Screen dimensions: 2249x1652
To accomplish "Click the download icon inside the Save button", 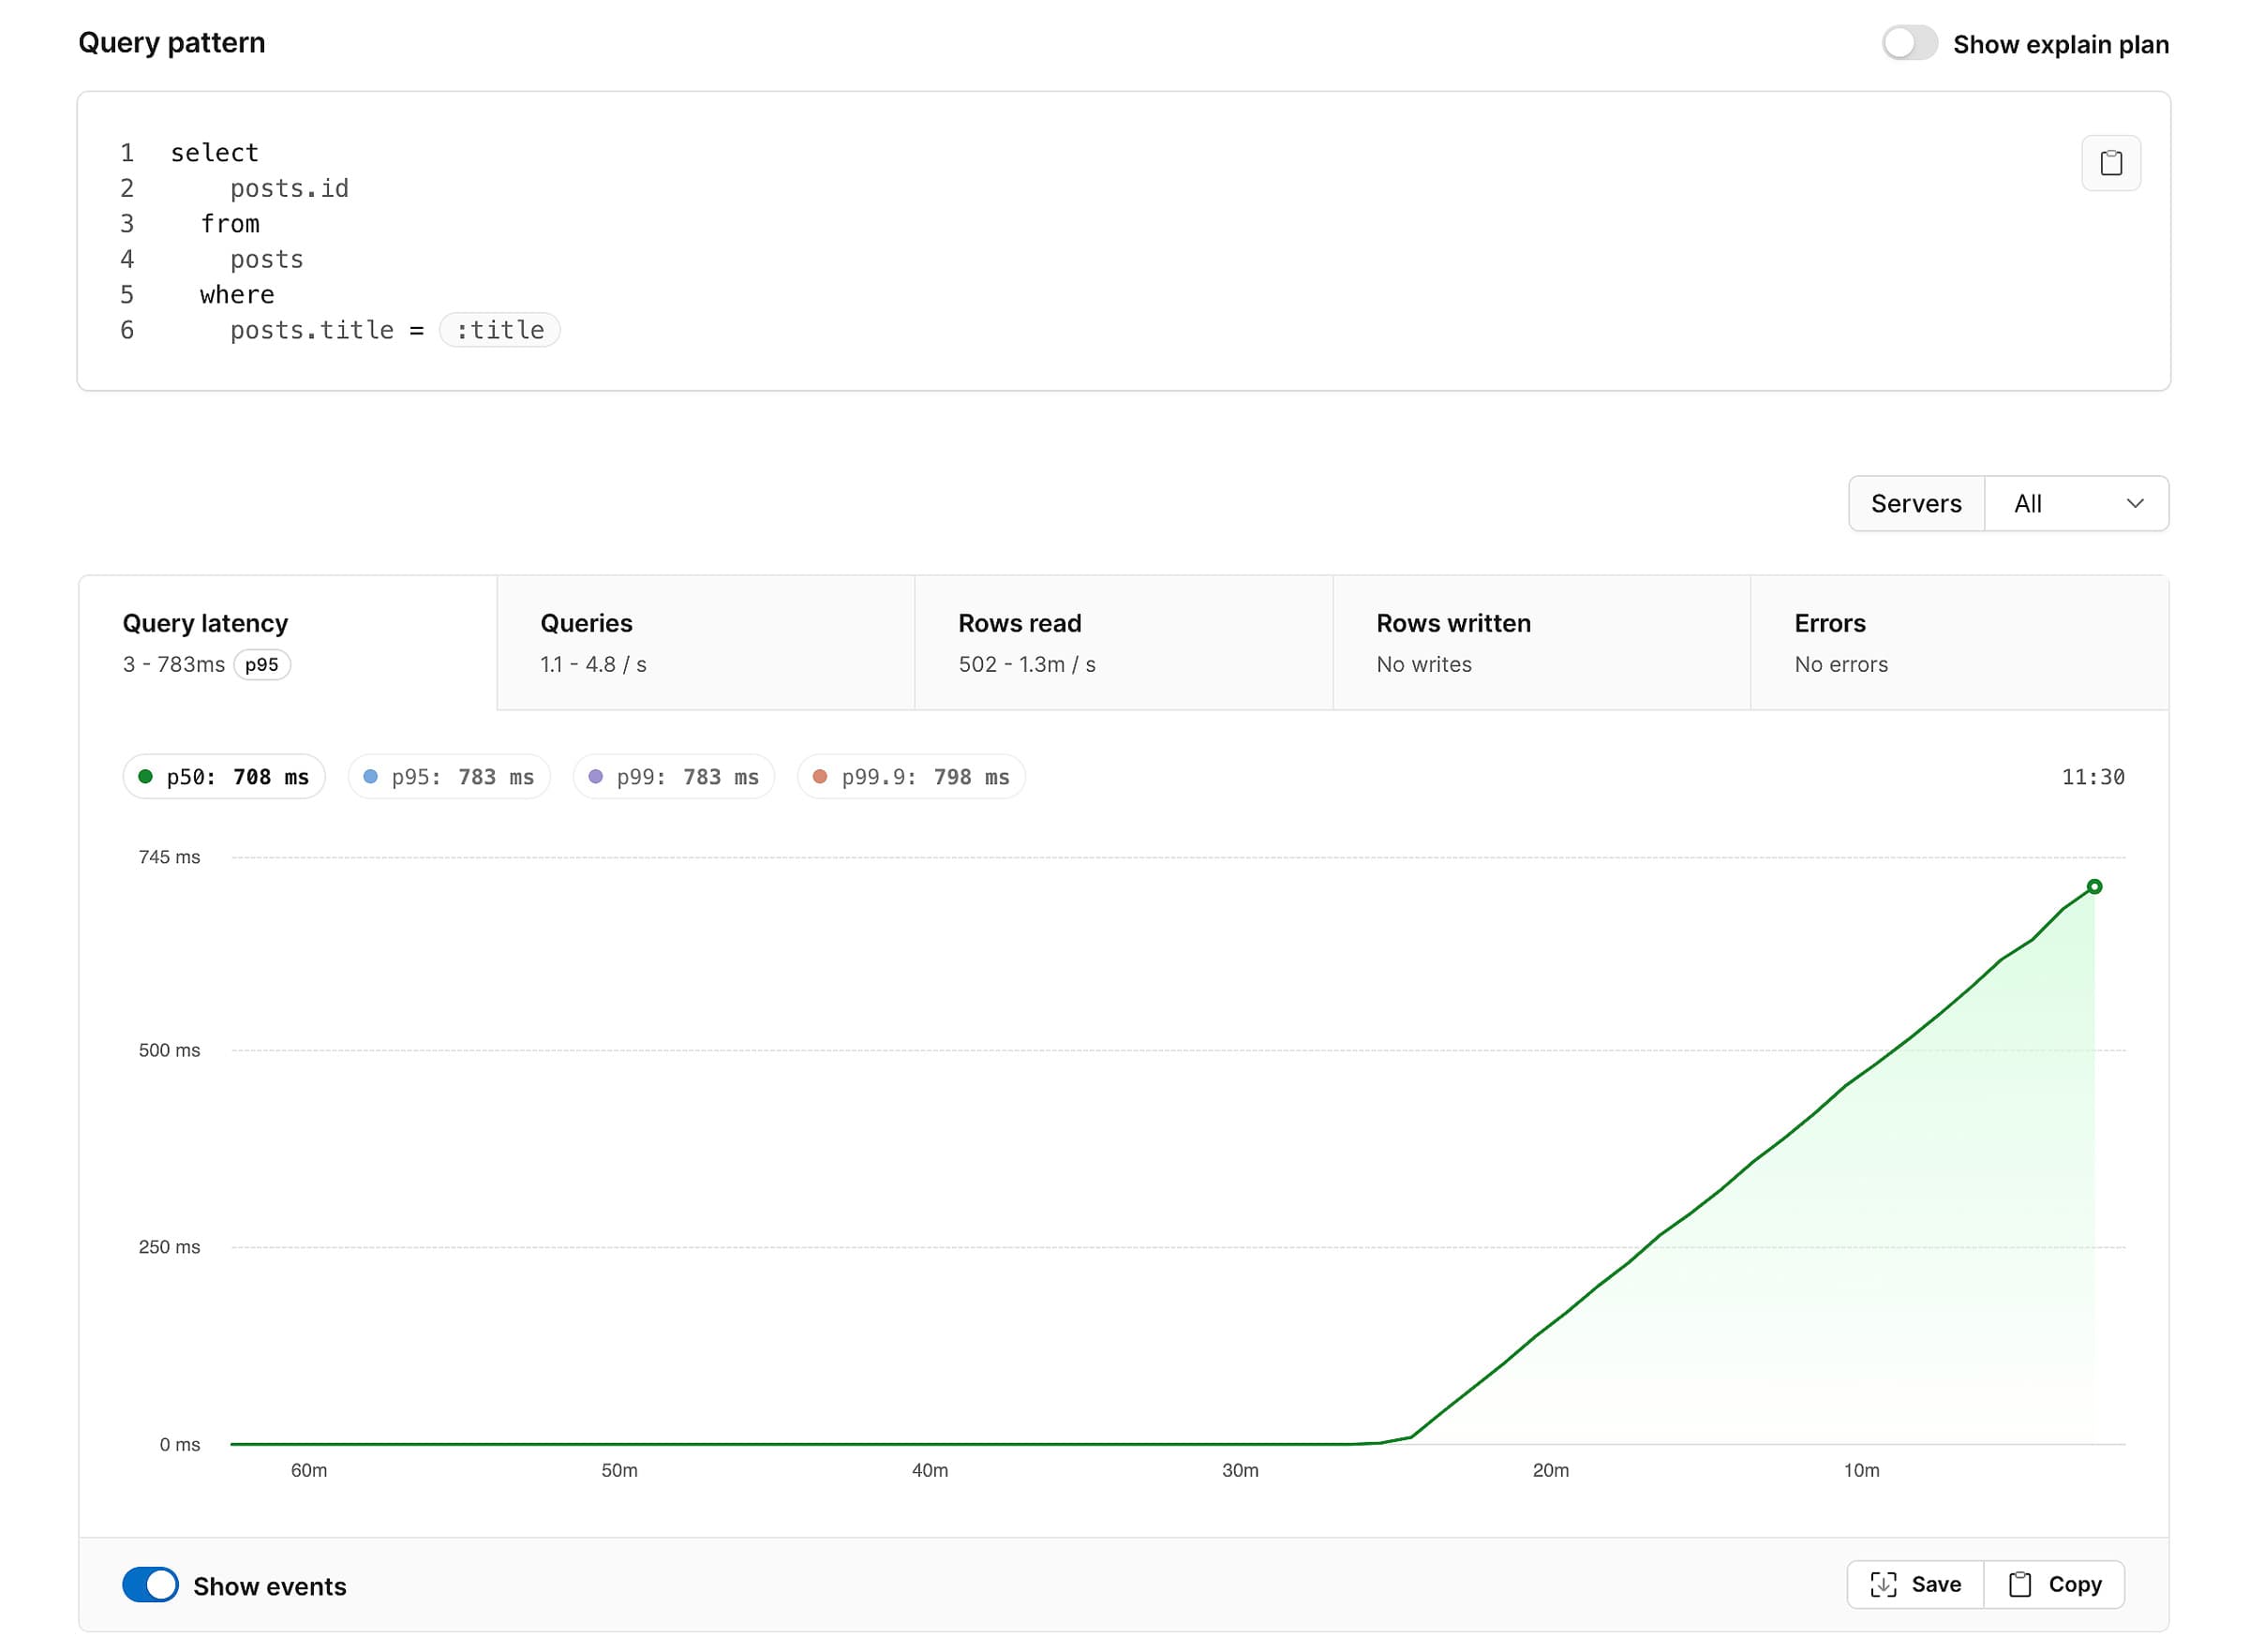I will [1884, 1584].
